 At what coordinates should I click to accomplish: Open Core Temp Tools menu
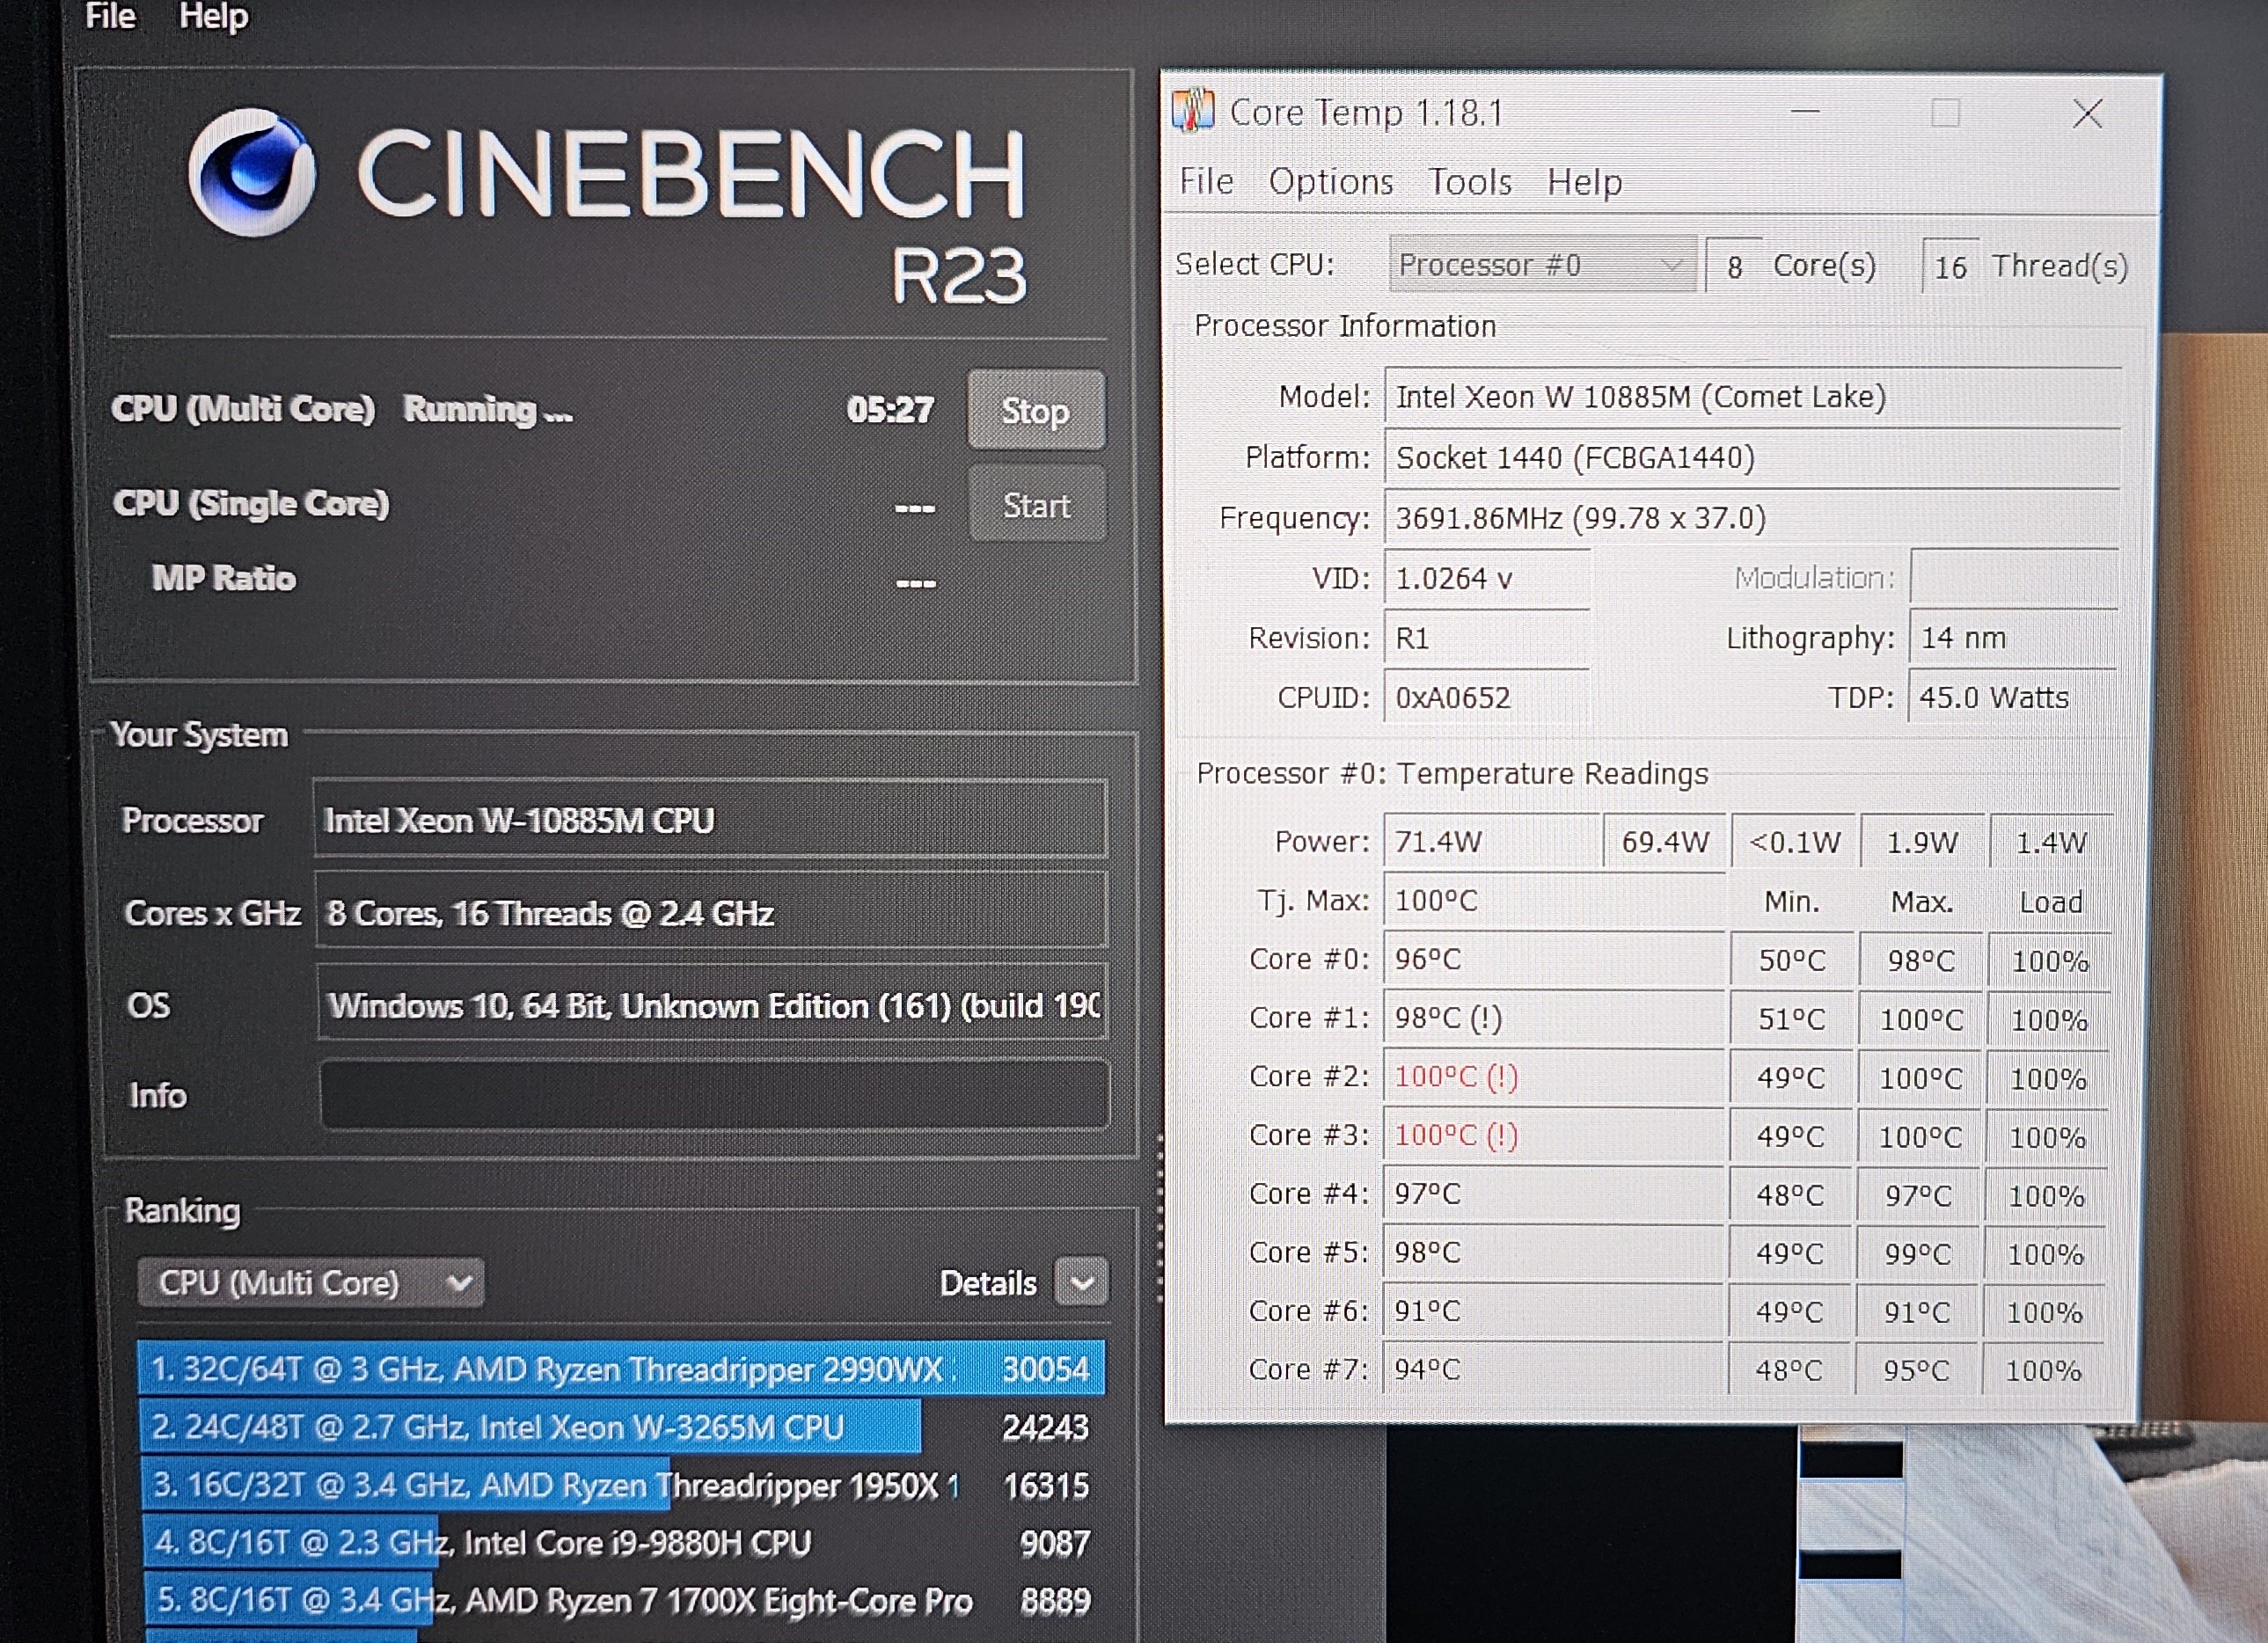(x=1470, y=182)
